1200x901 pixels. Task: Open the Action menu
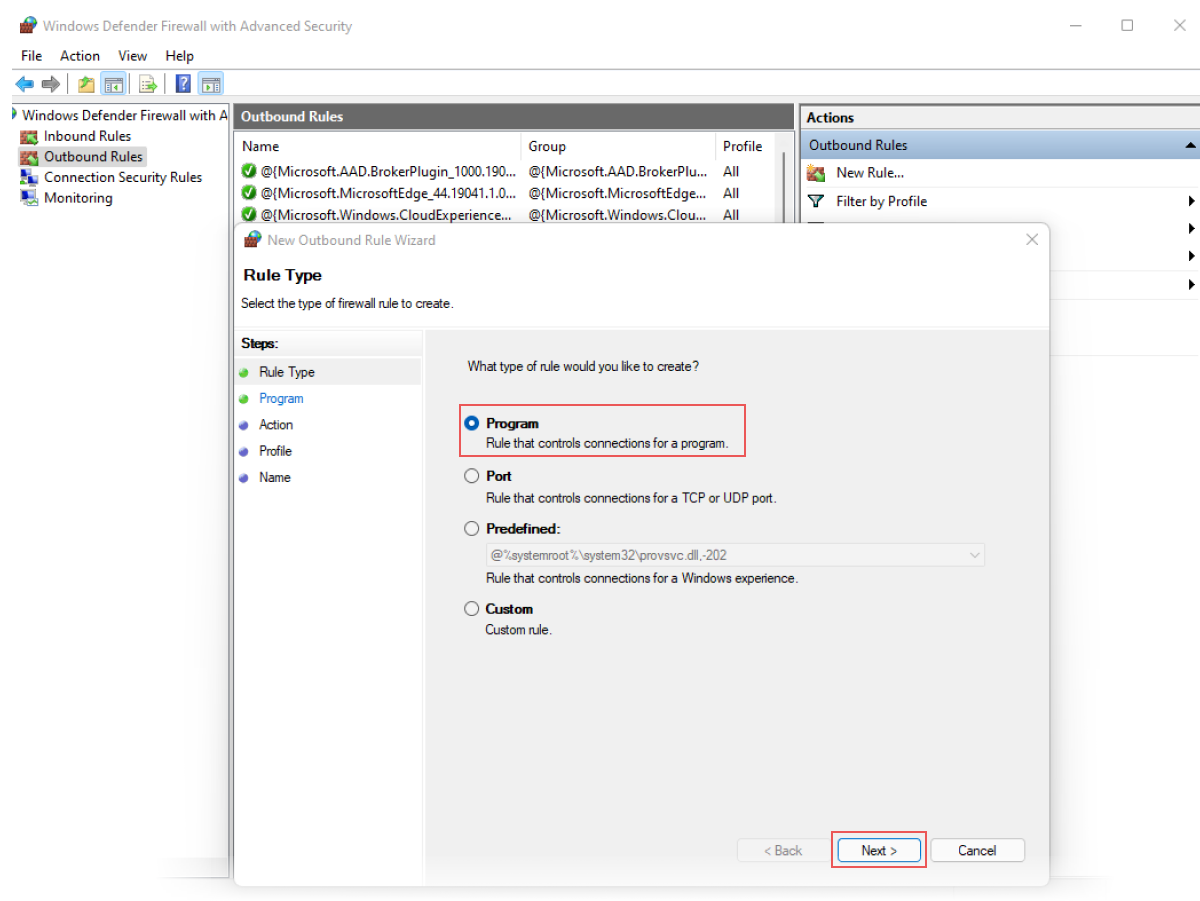(79, 56)
